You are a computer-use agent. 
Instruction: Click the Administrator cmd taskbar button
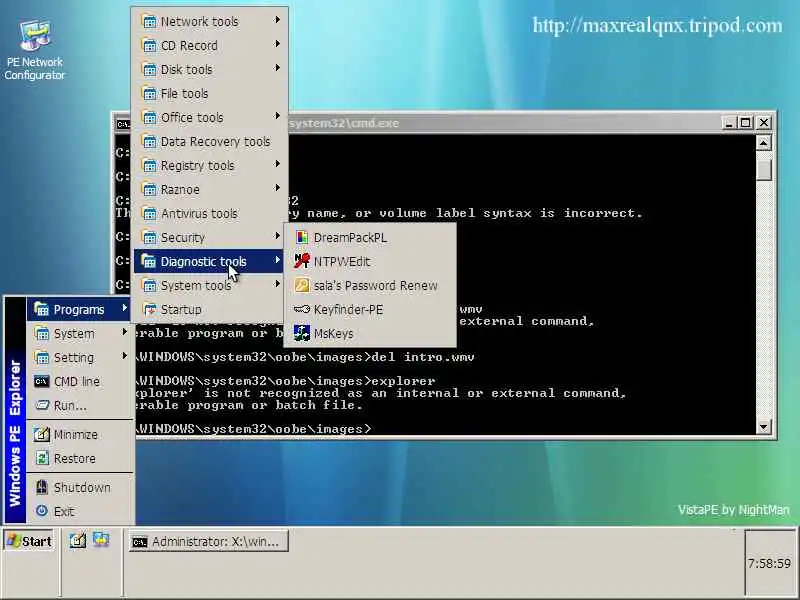(x=209, y=541)
